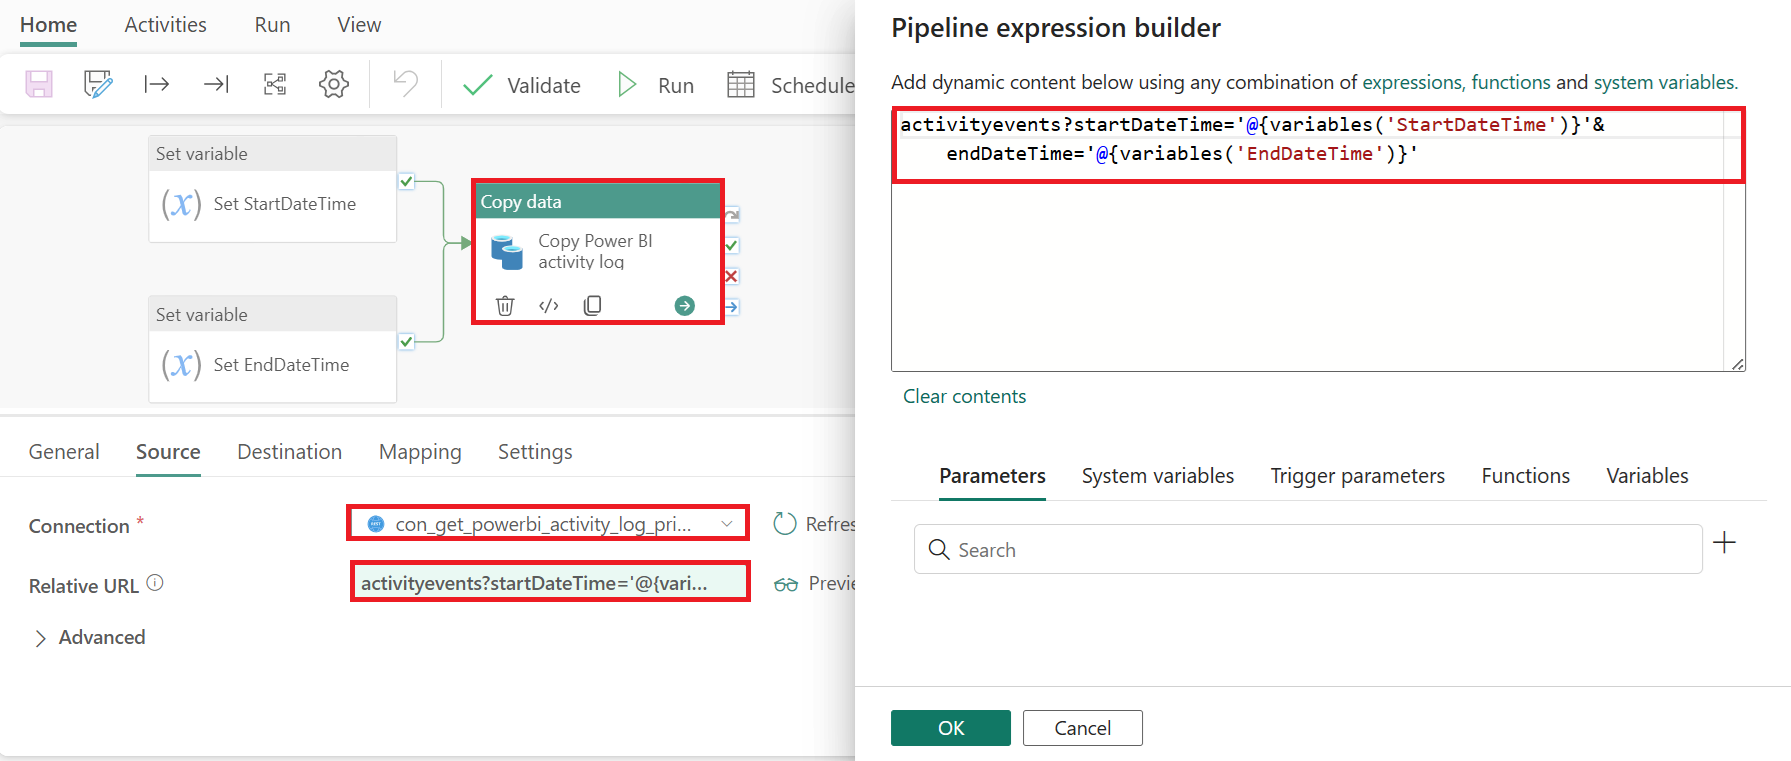Click failure X output on Copy data
1791x761 pixels.
coord(731,276)
